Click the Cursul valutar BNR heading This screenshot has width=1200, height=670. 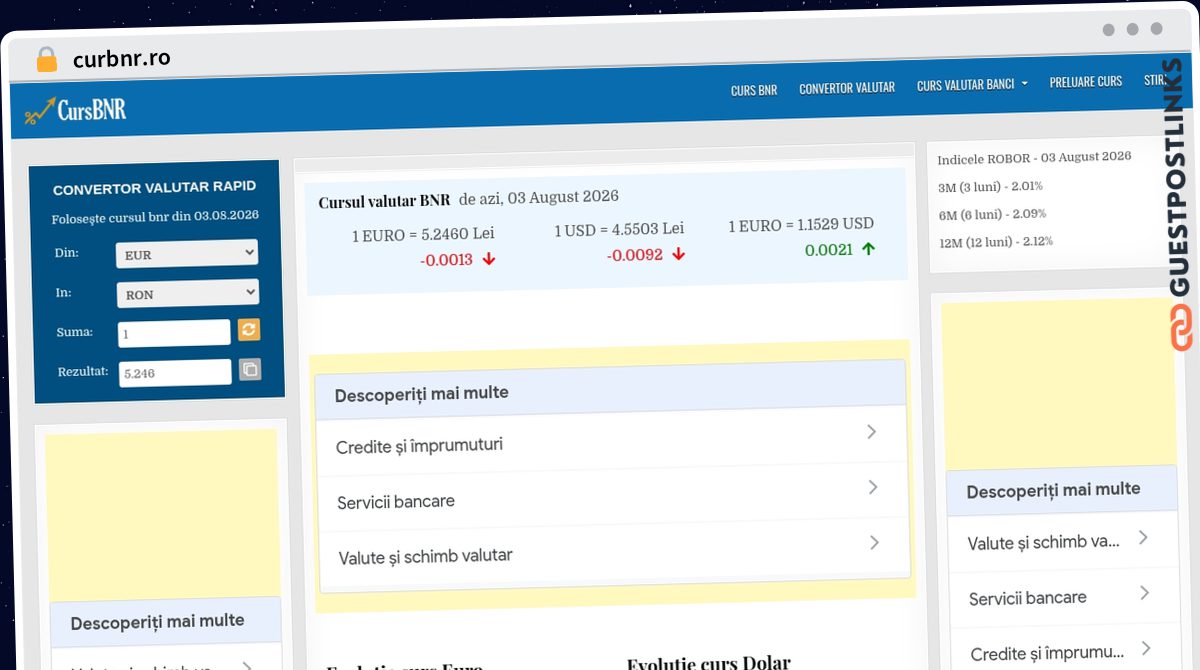pyautogui.click(x=384, y=201)
